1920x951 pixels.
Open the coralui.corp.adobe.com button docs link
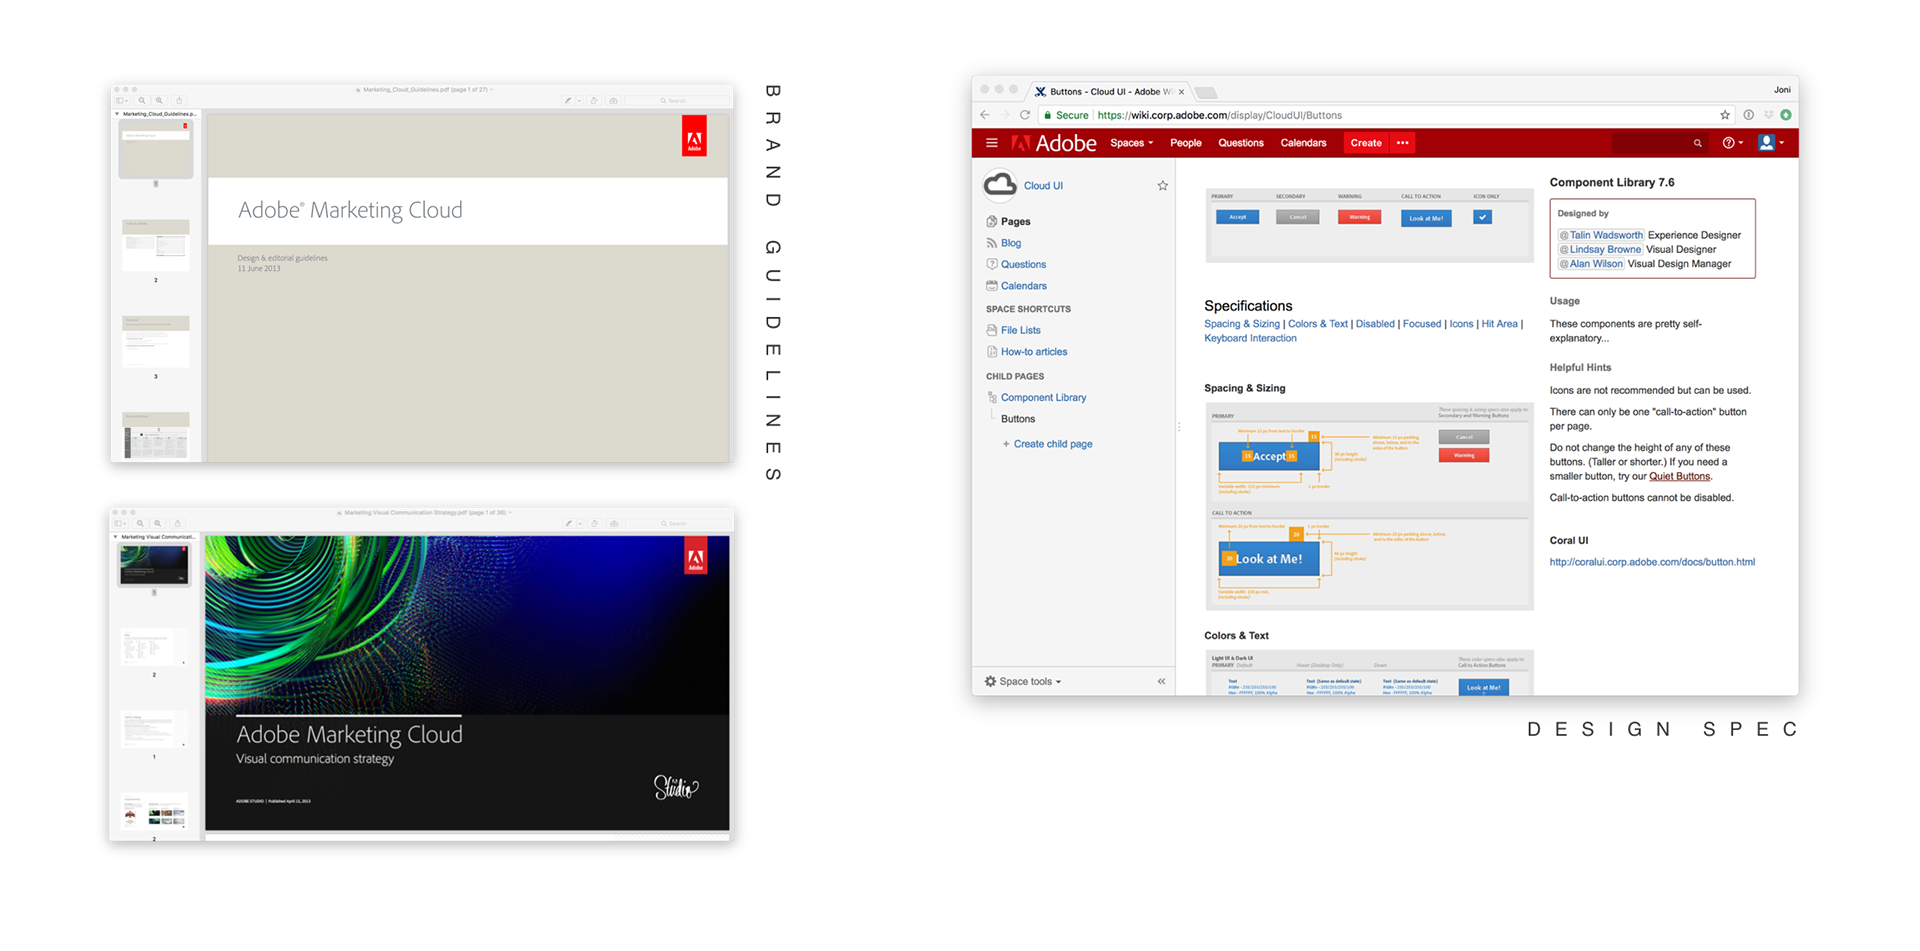(x=1652, y=562)
